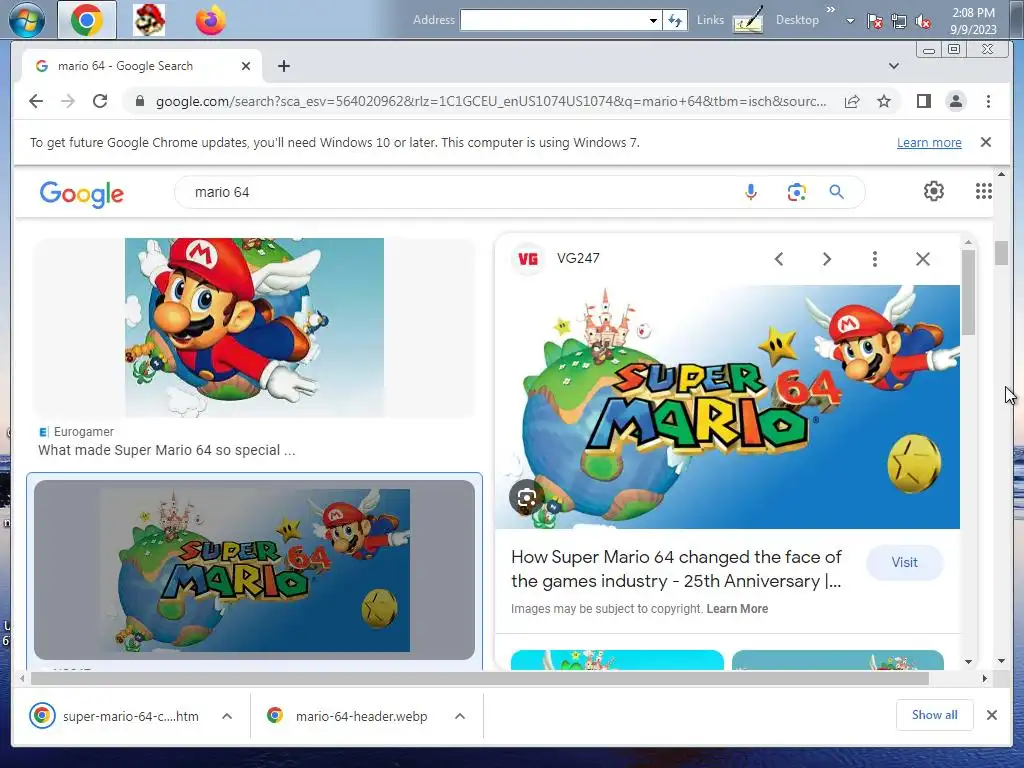Close the image preview panel

922,259
